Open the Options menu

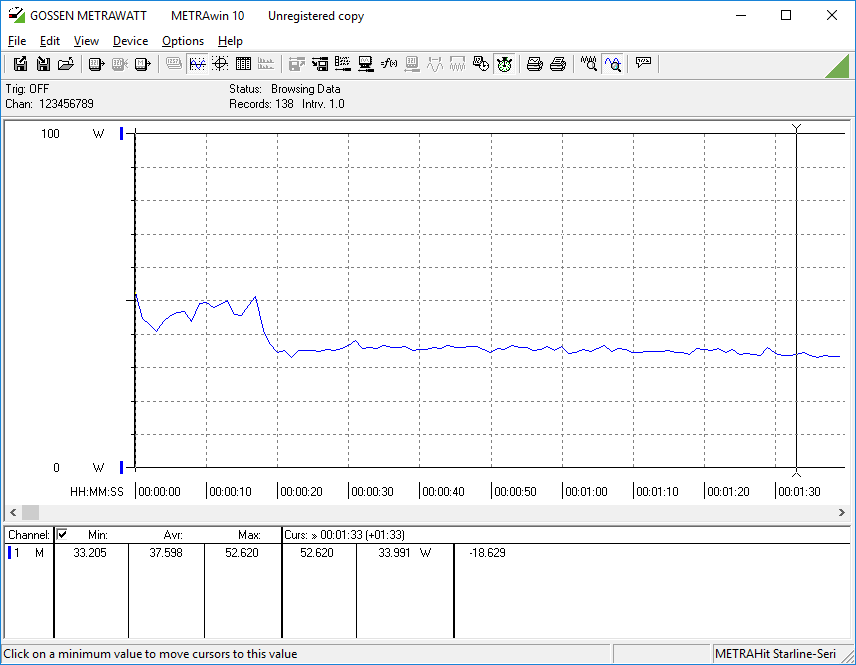(183, 41)
